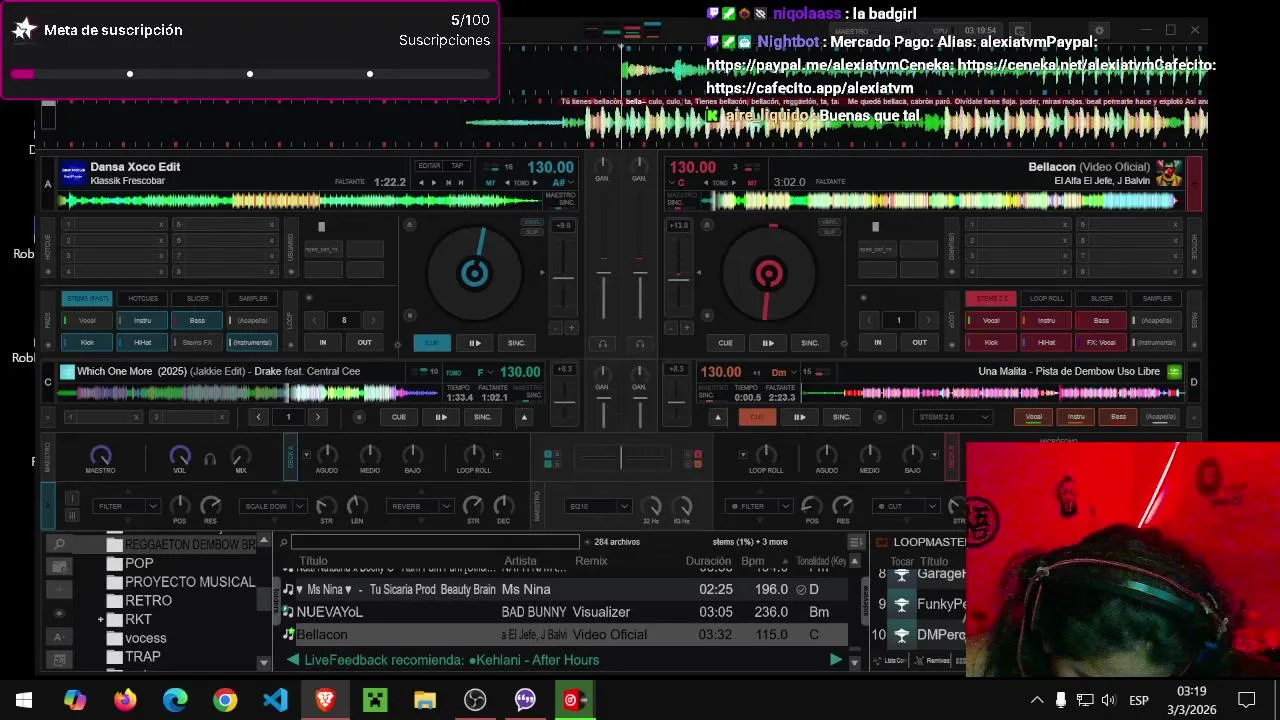
Task: Select STEMS 2.0 pad tab on deck B
Action: point(991,298)
